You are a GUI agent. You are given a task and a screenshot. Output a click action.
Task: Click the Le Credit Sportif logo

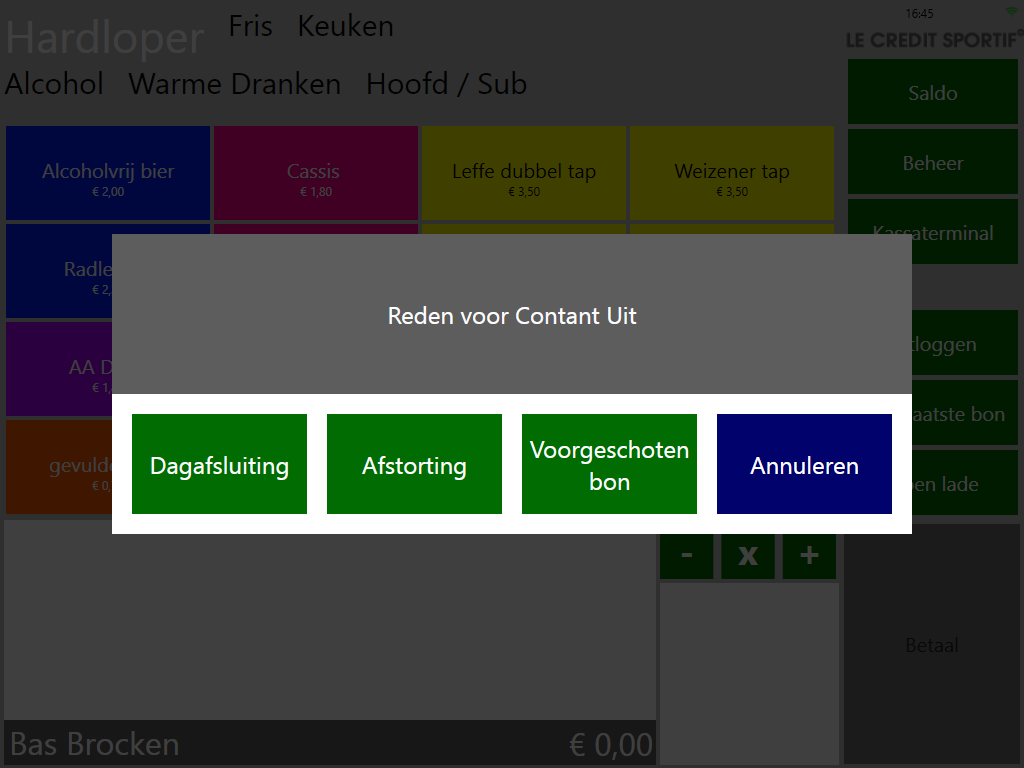click(934, 40)
